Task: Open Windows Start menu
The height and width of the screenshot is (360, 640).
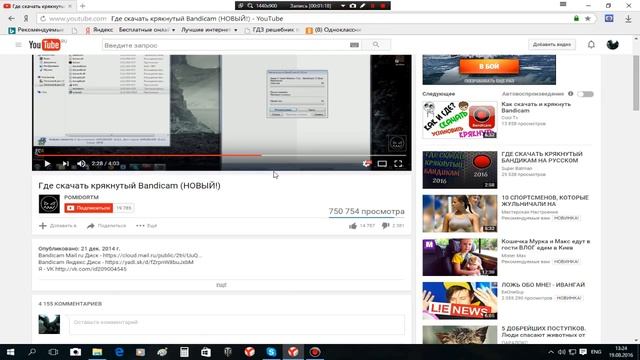Action: pos(11,352)
